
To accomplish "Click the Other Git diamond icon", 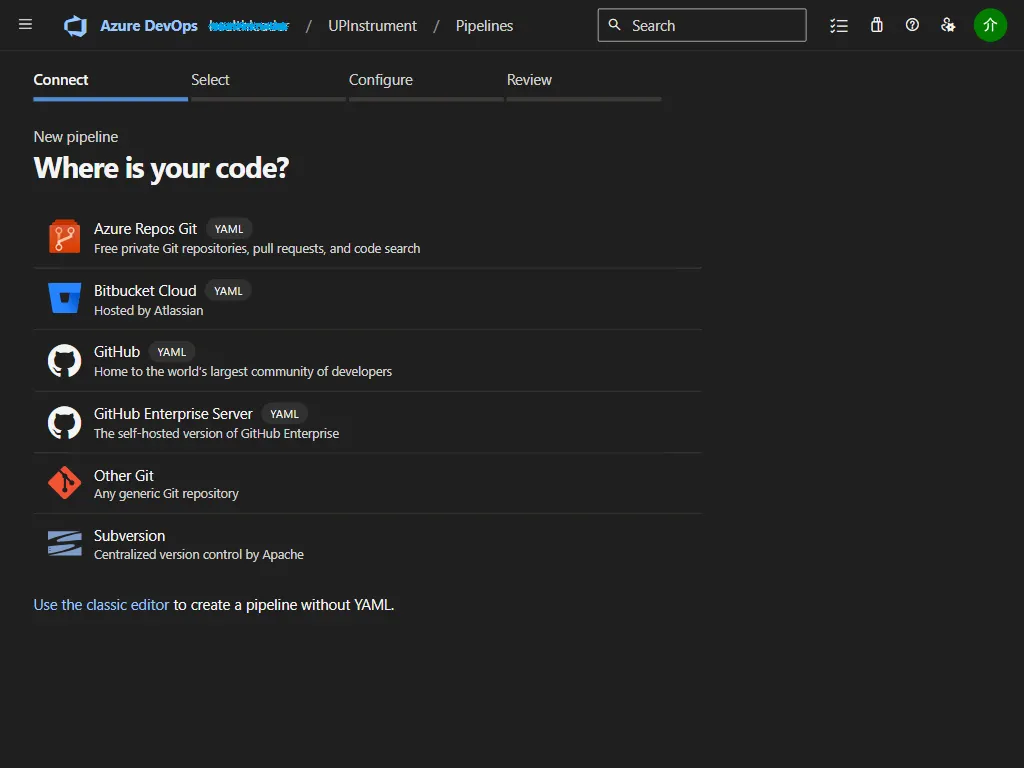I will 65,483.
